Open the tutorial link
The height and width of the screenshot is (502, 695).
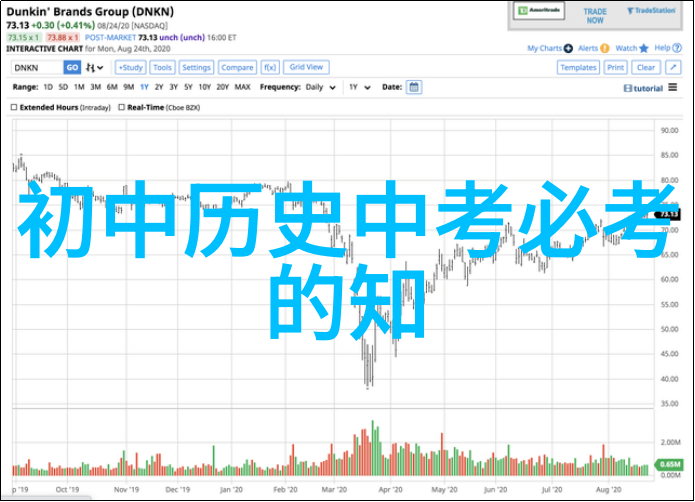coord(644,88)
